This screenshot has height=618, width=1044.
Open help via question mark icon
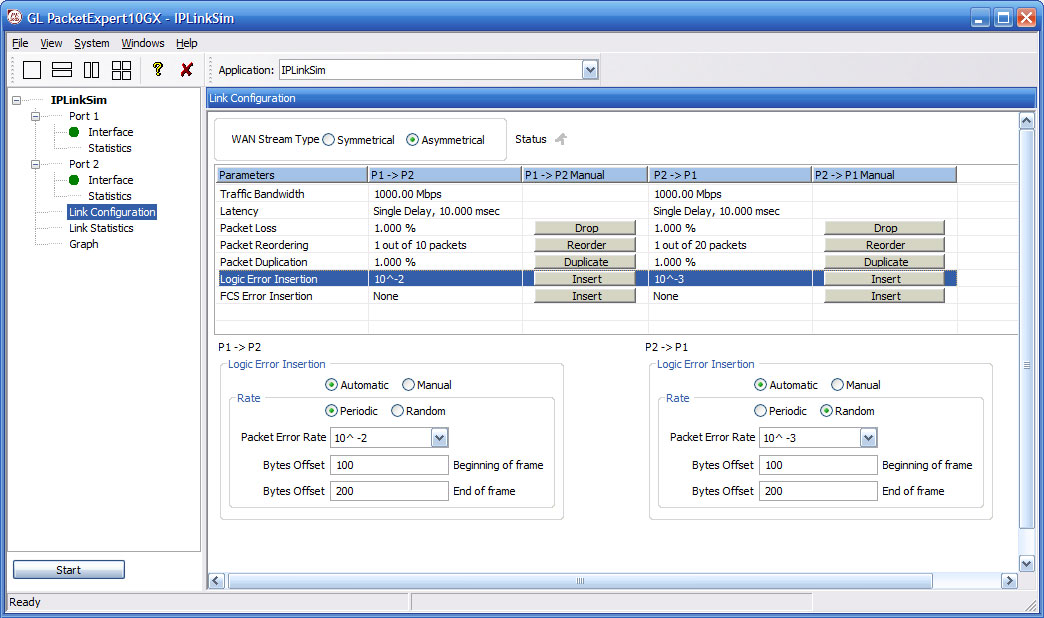click(158, 69)
